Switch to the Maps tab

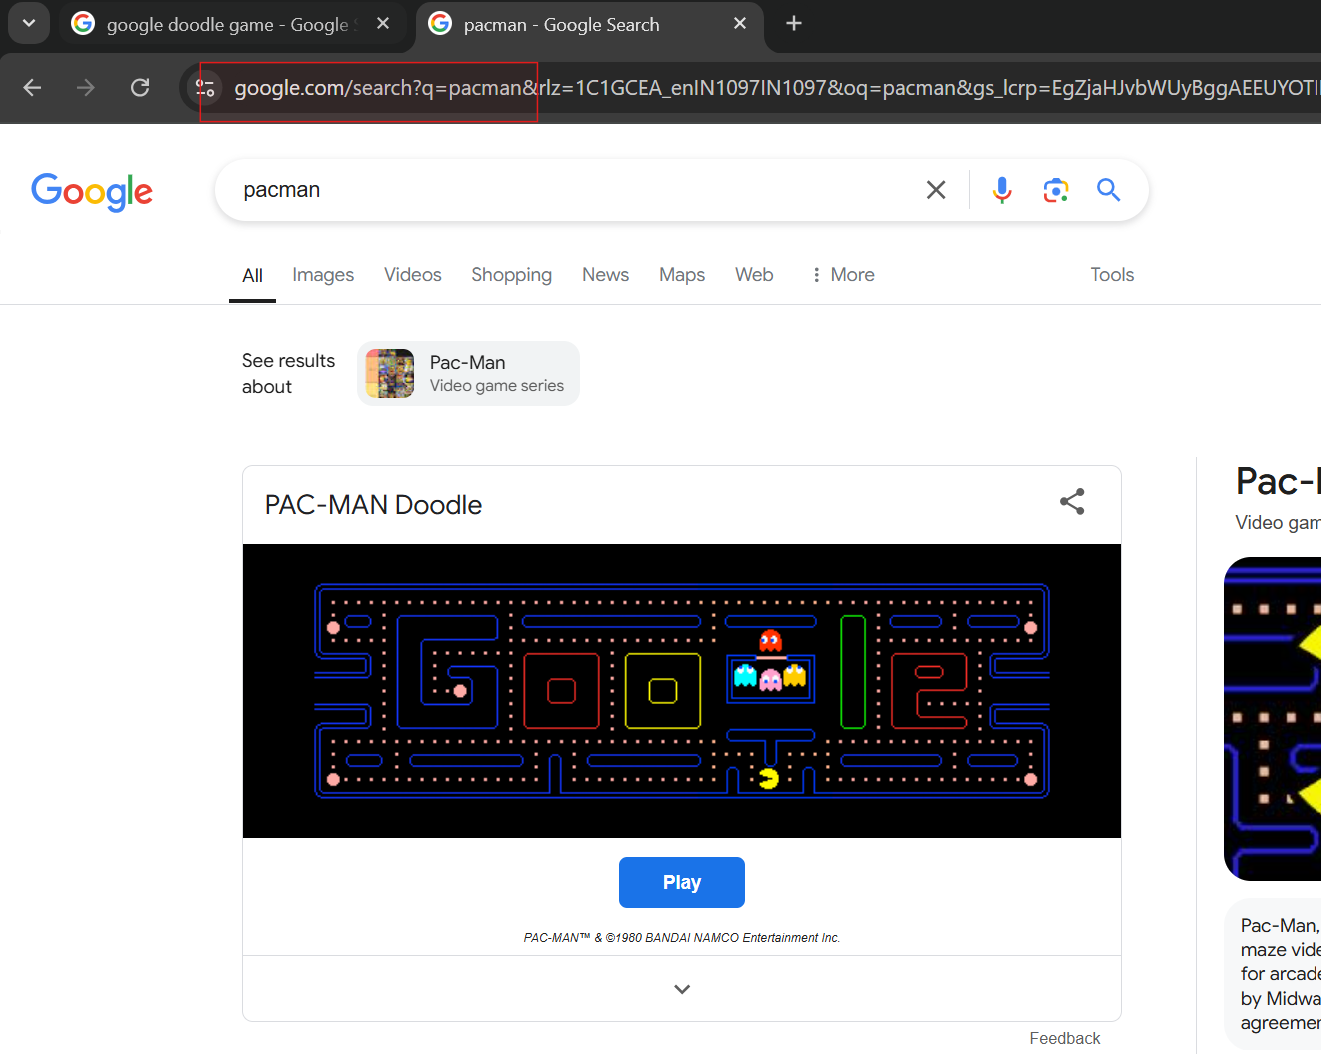point(682,275)
